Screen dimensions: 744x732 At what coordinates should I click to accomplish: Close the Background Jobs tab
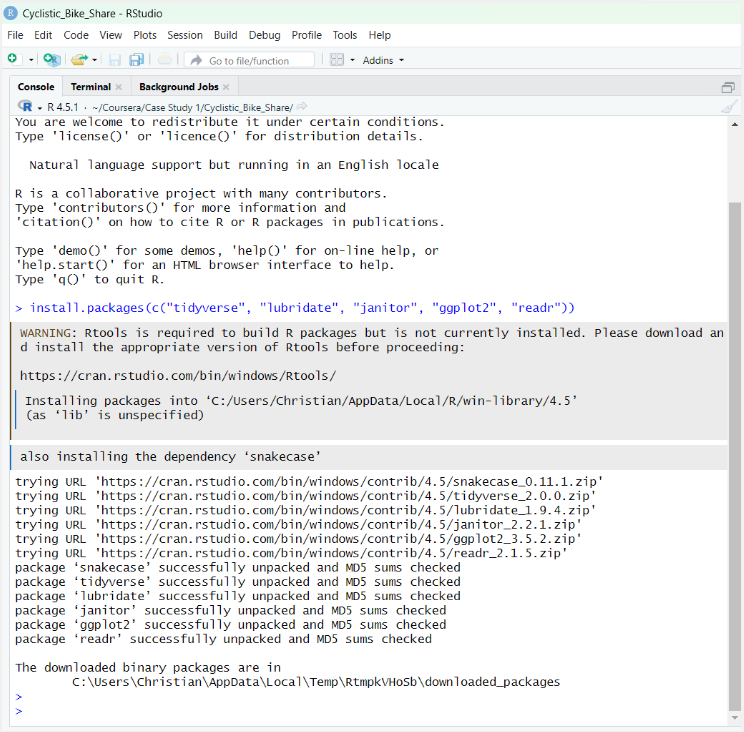click(226, 87)
